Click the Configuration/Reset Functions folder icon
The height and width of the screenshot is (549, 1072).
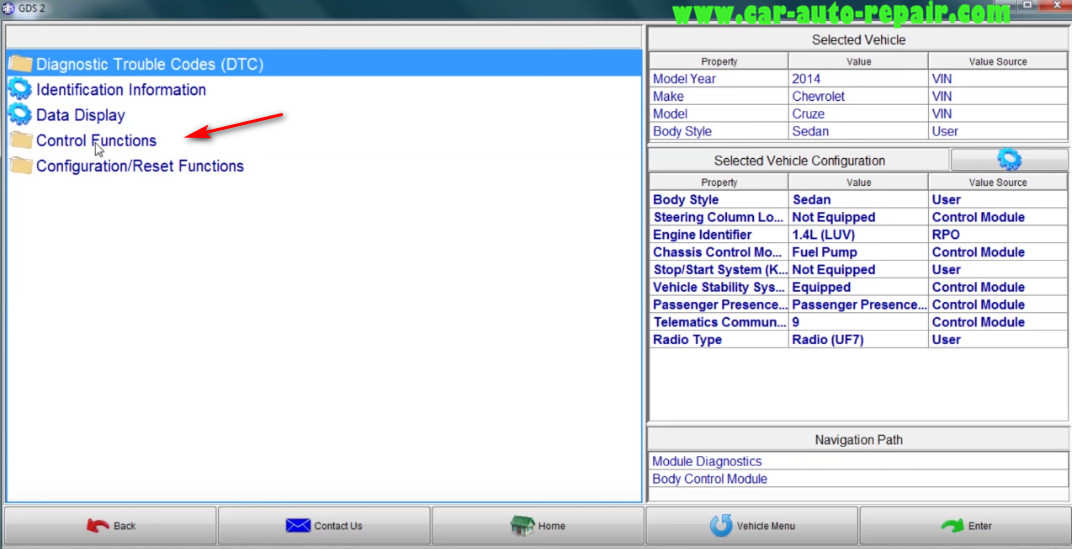click(x=21, y=165)
